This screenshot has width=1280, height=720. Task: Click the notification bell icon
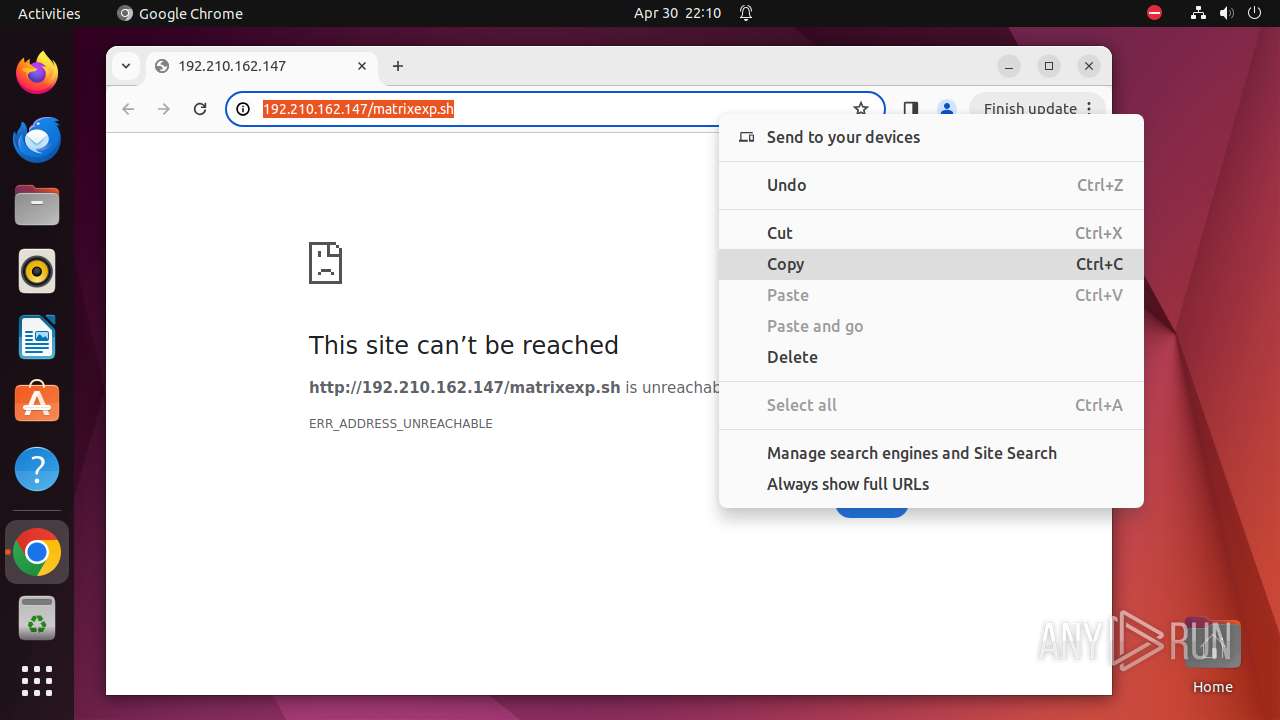(x=746, y=13)
